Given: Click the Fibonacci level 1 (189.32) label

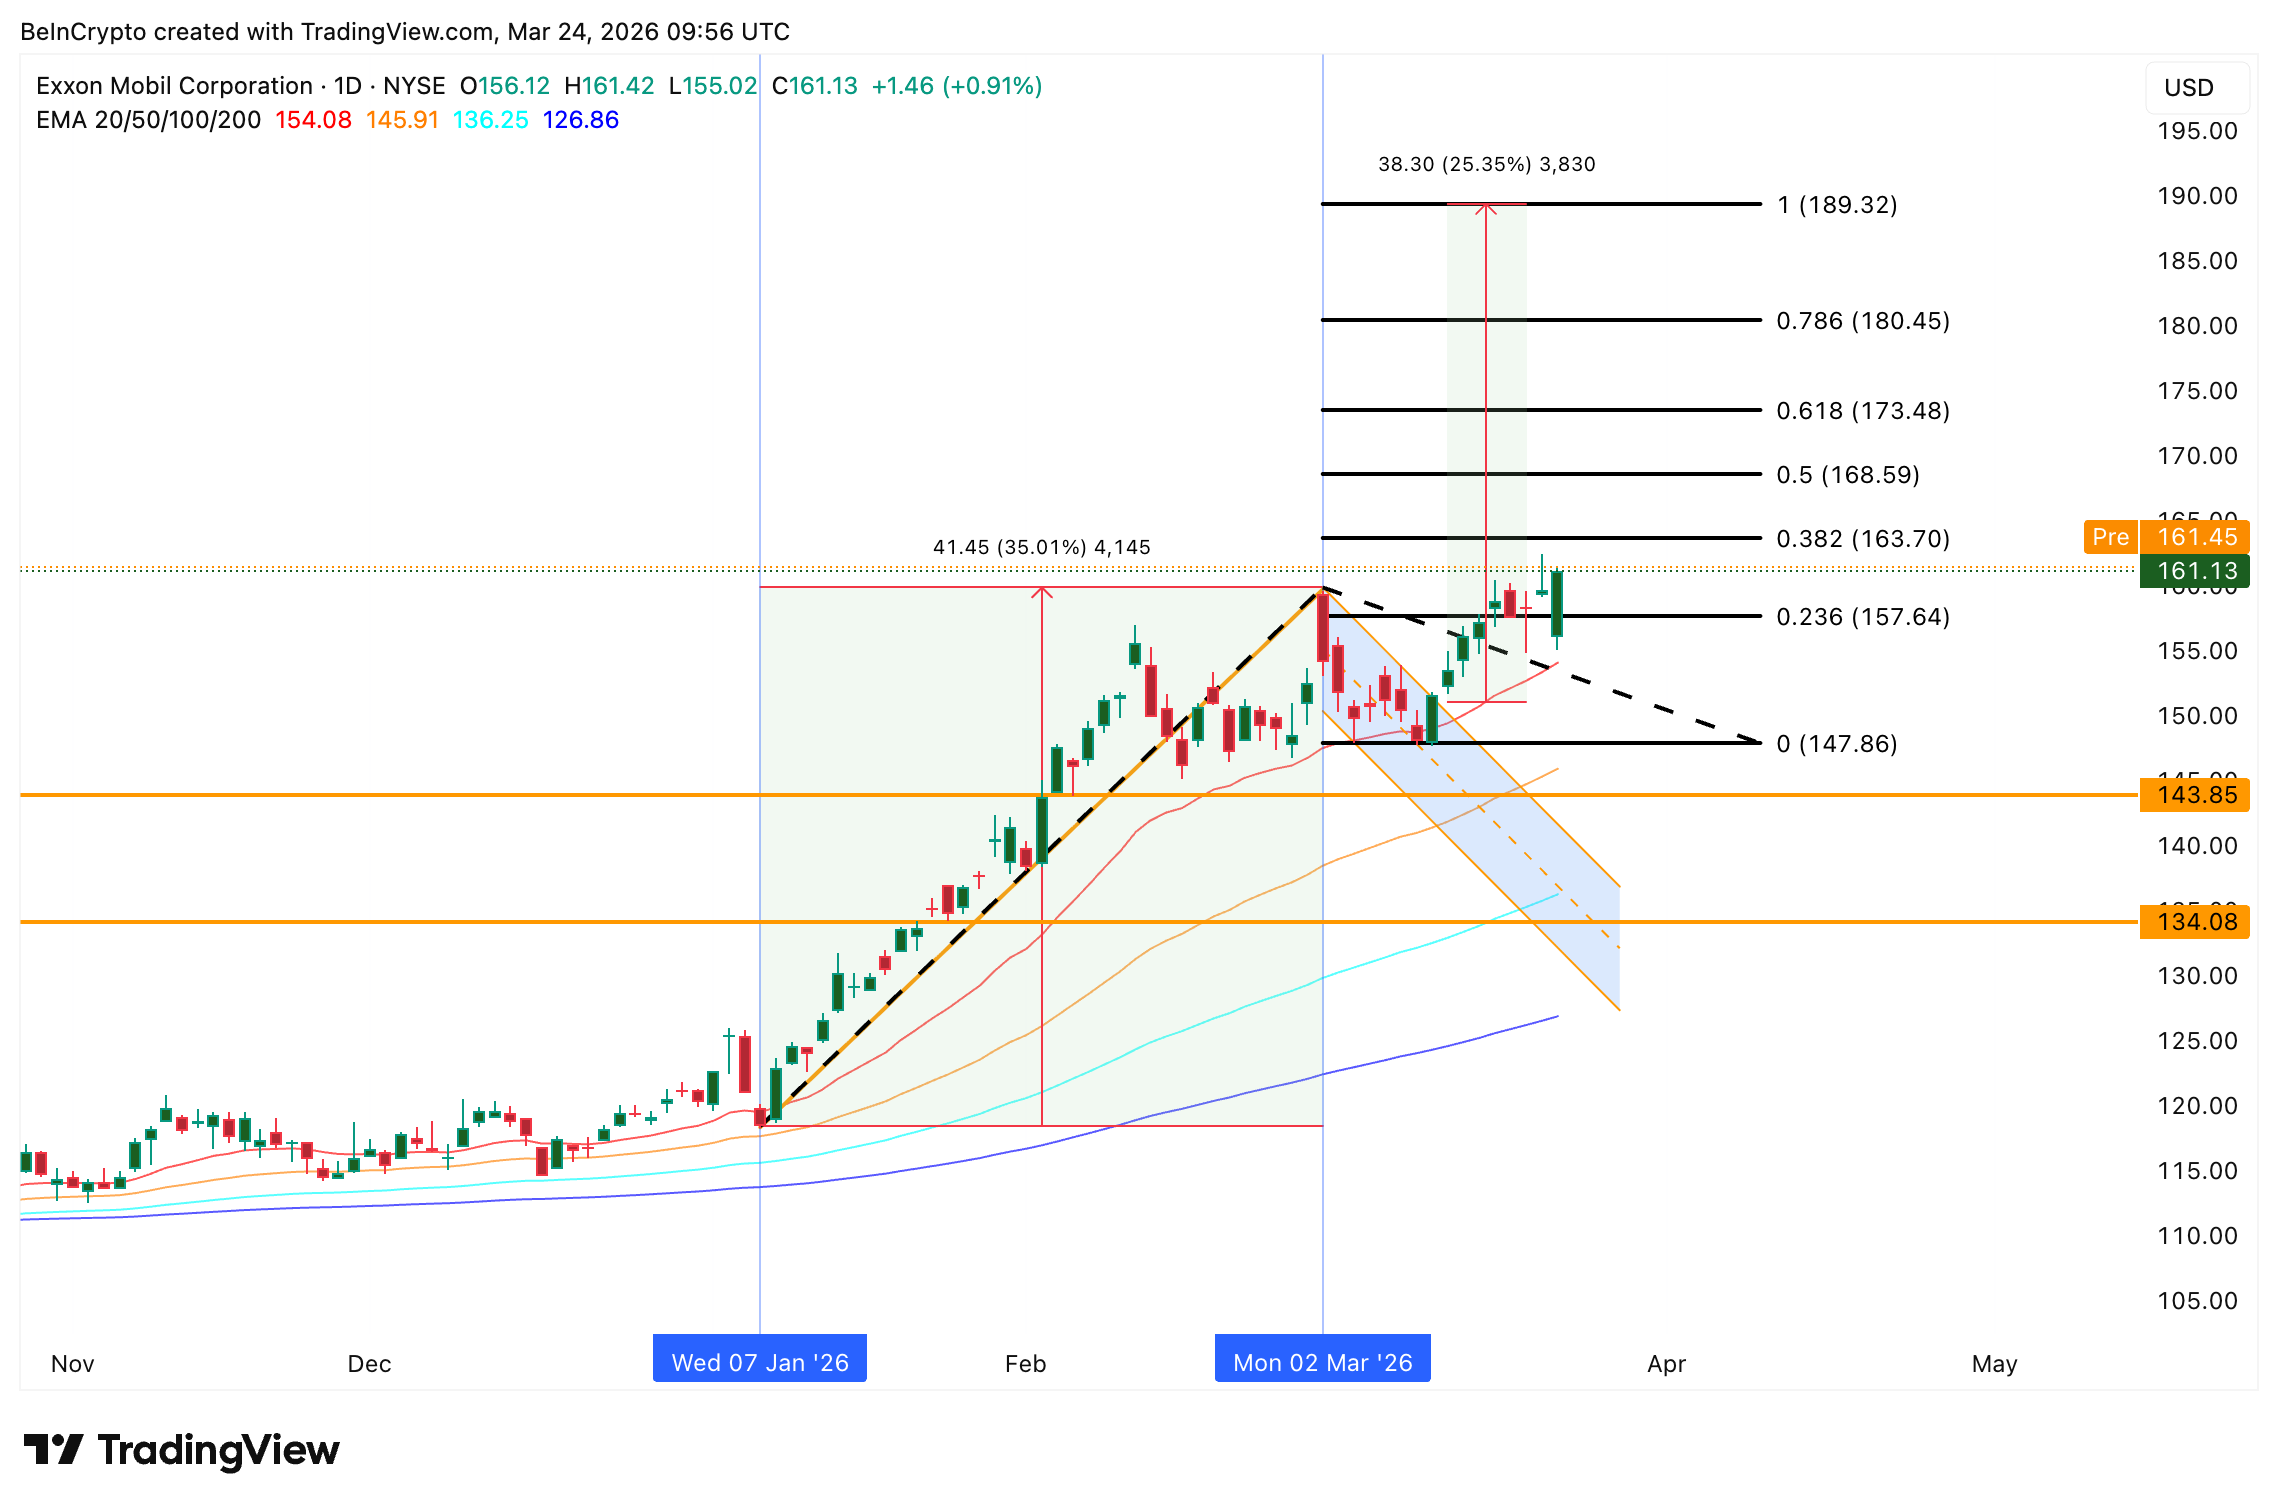Looking at the screenshot, I should [1836, 205].
